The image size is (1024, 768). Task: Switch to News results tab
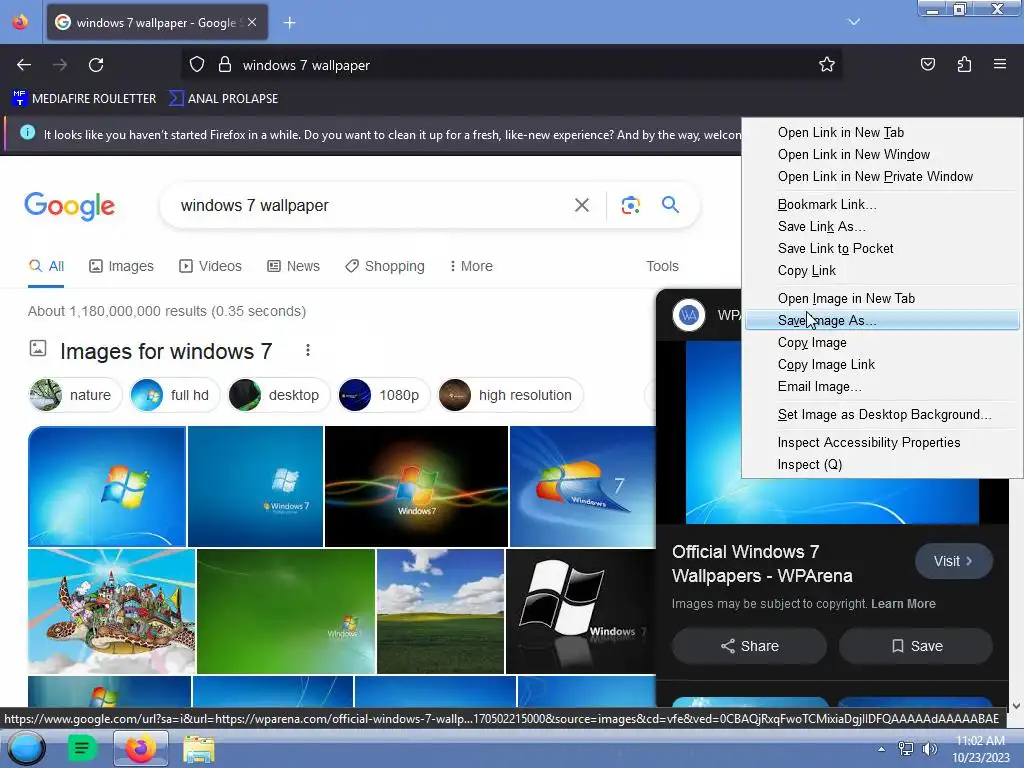point(293,266)
